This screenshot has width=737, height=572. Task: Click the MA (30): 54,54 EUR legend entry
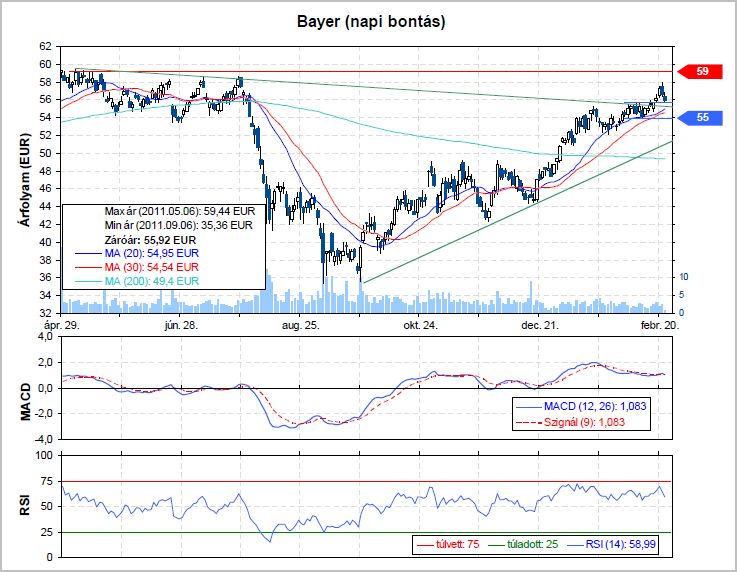pos(137,267)
